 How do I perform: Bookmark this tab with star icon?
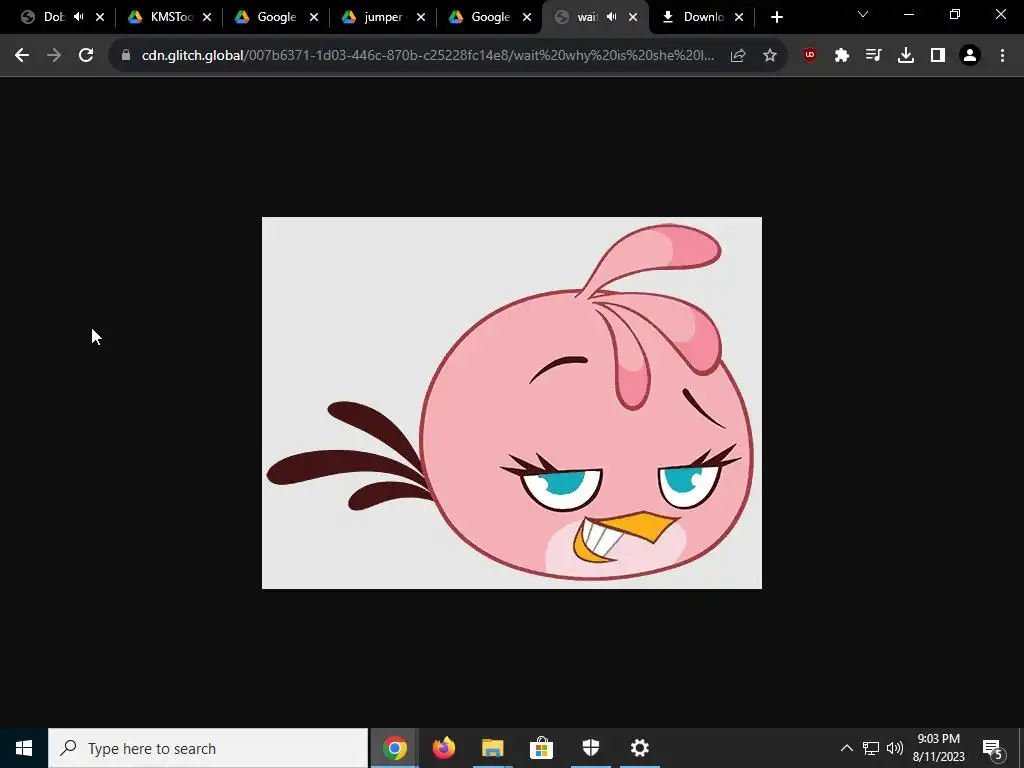770,56
